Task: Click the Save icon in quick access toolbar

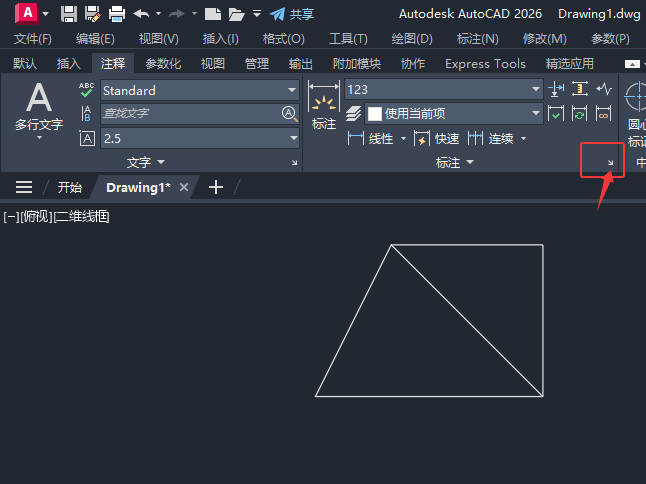Action: [x=69, y=14]
